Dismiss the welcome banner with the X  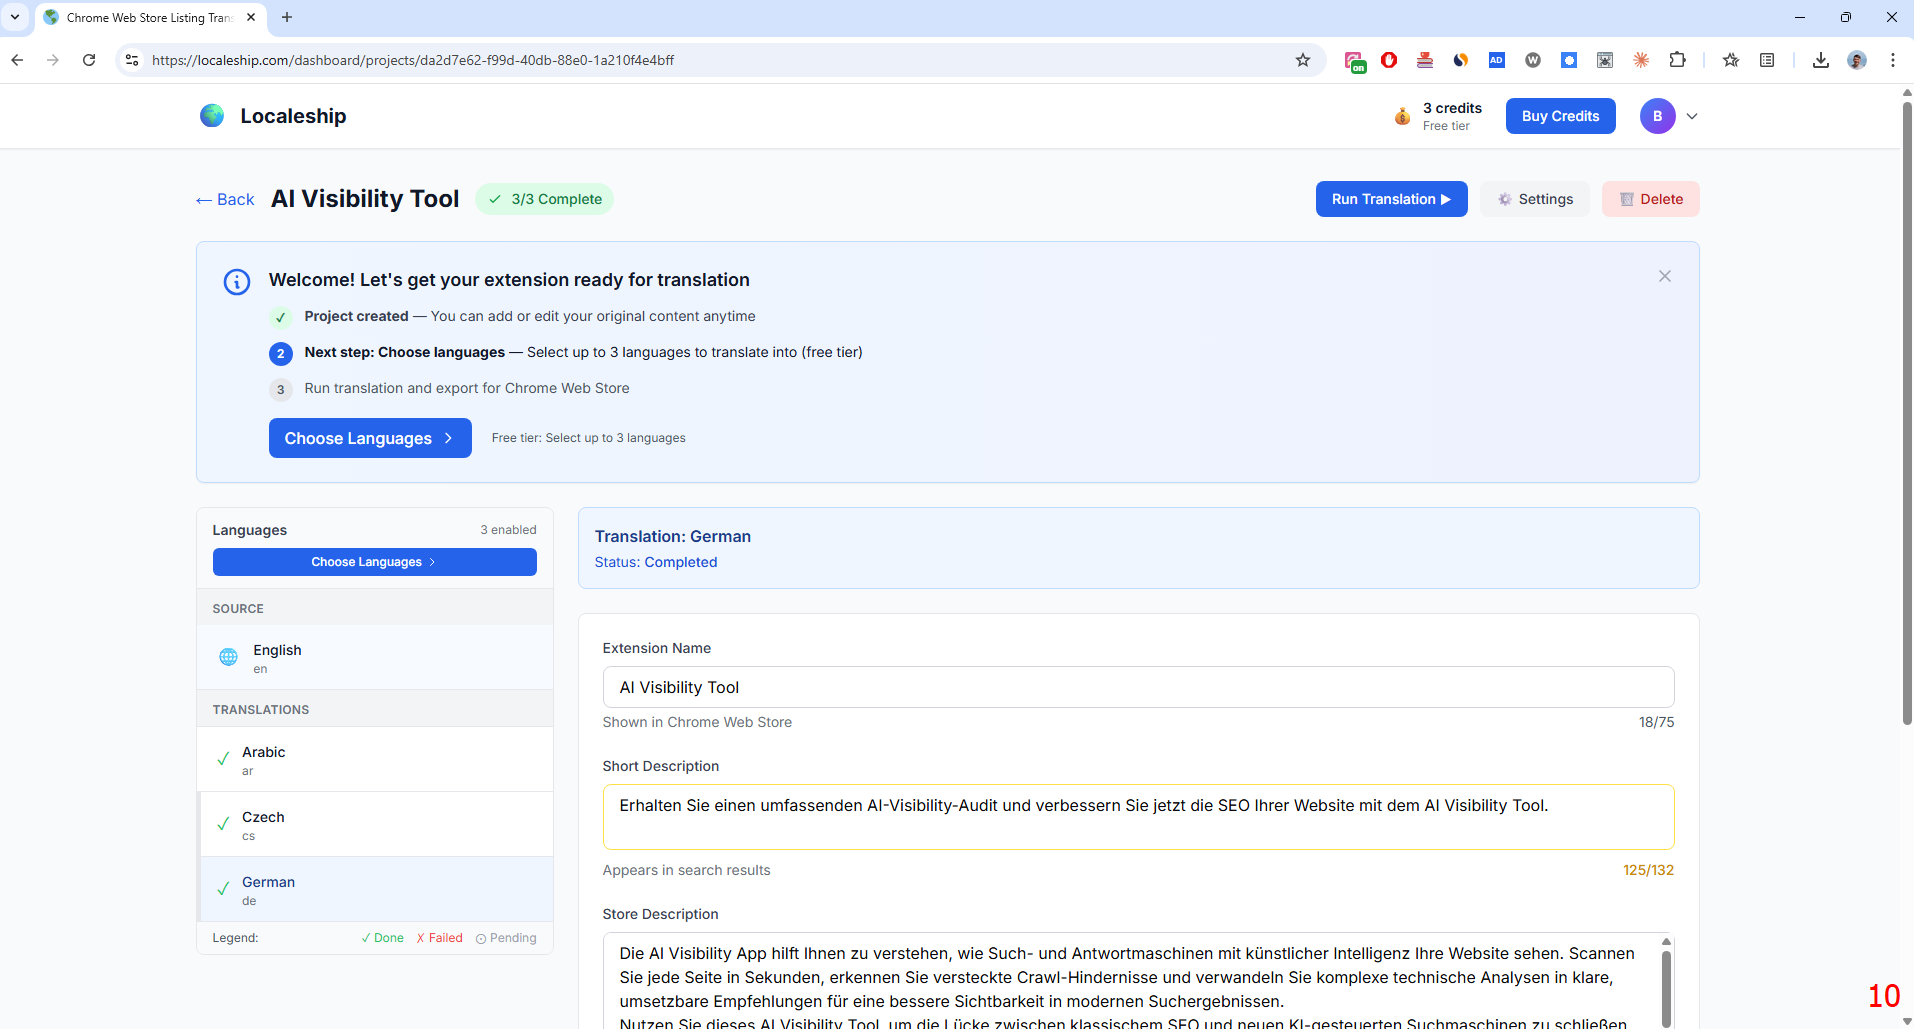tap(1665, 276)
